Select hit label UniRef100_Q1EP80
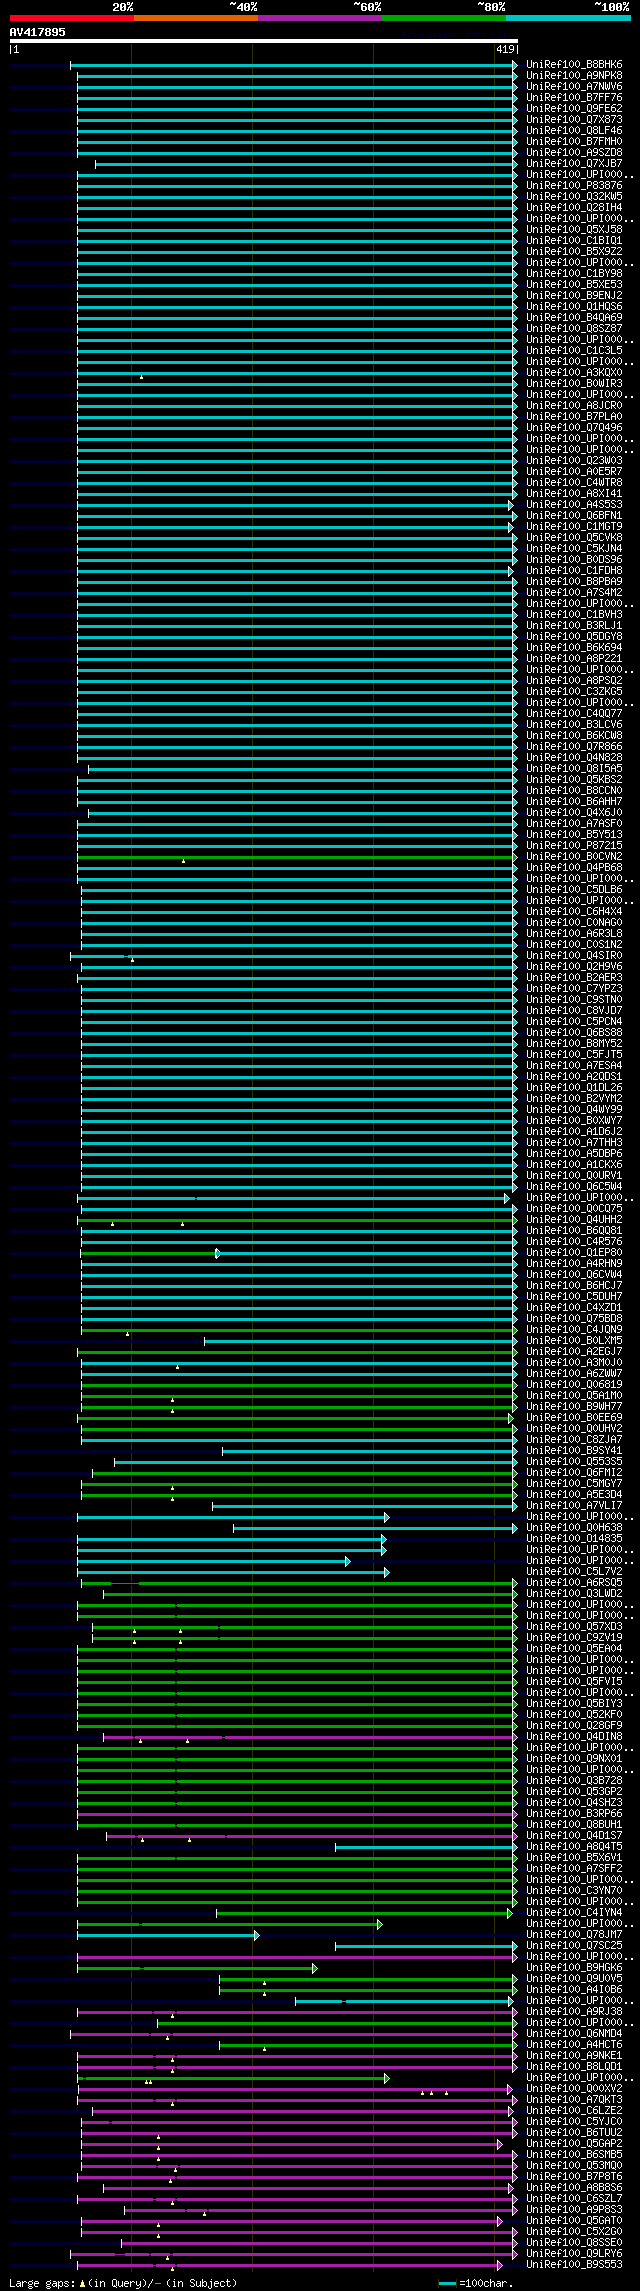This screenshot has width=640, height=2291. click(x=574, y=1253)
